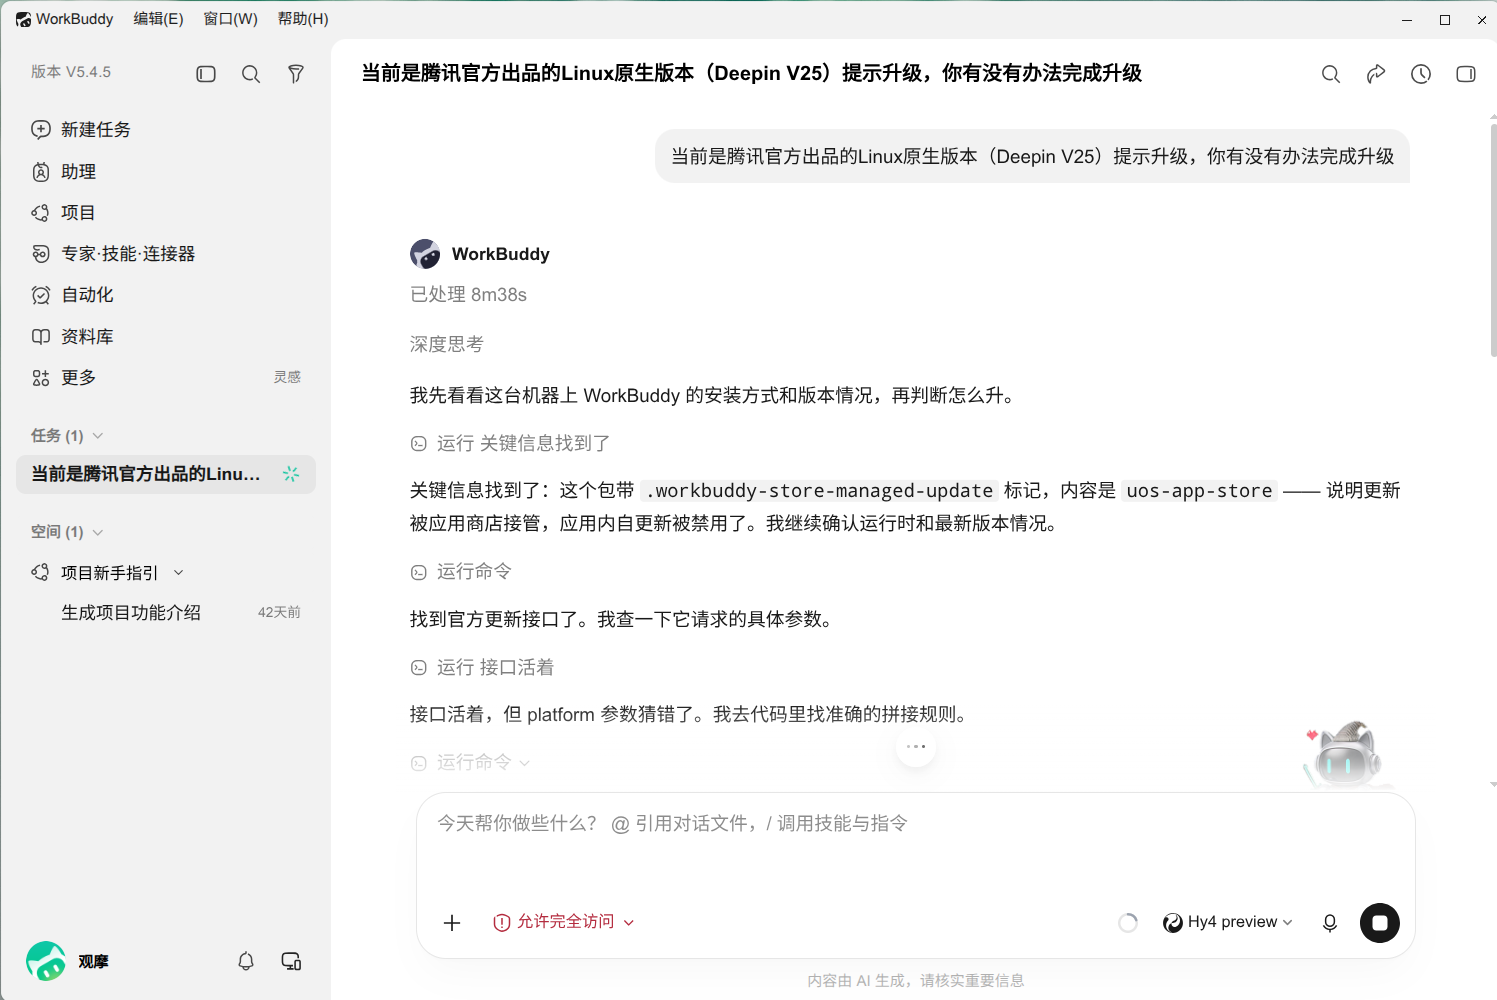Collapse the 任务 (1) section
The width and height of the screenshot is (1497, 1000).
click(x=67, y=436)
